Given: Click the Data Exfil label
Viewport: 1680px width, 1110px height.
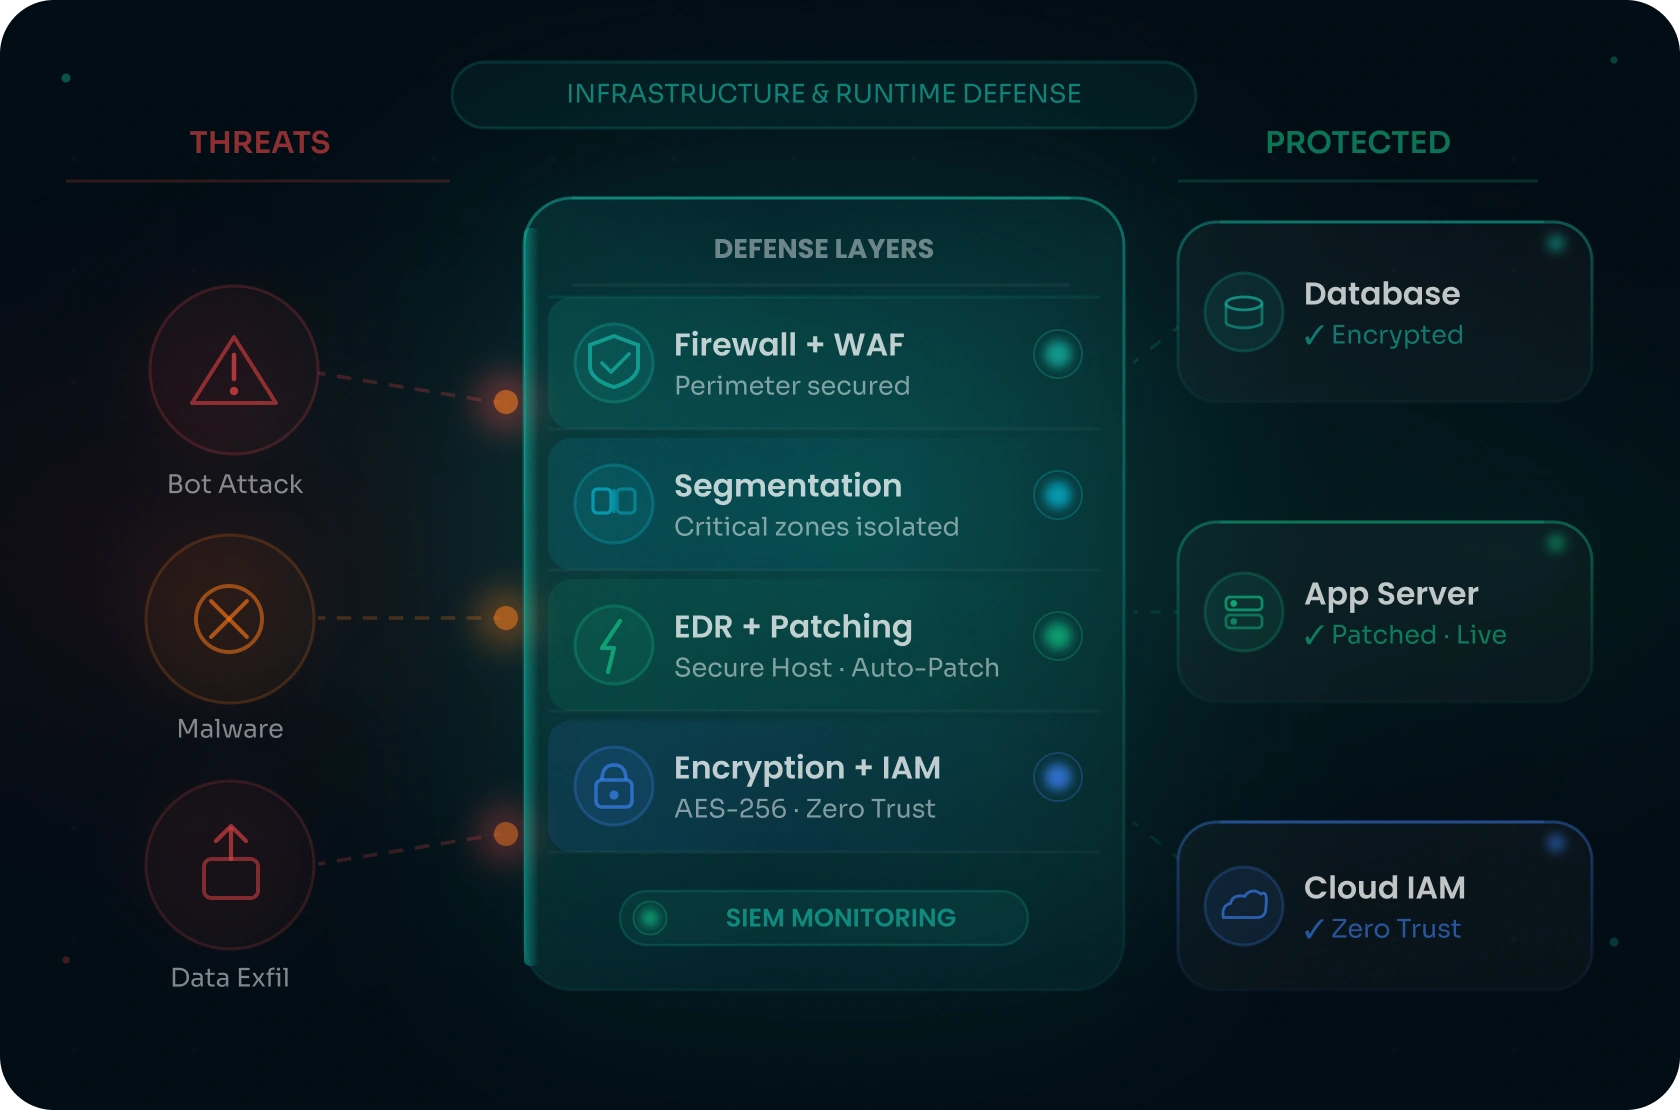Looking at the screenshot, I should click(x=230, y=978).
